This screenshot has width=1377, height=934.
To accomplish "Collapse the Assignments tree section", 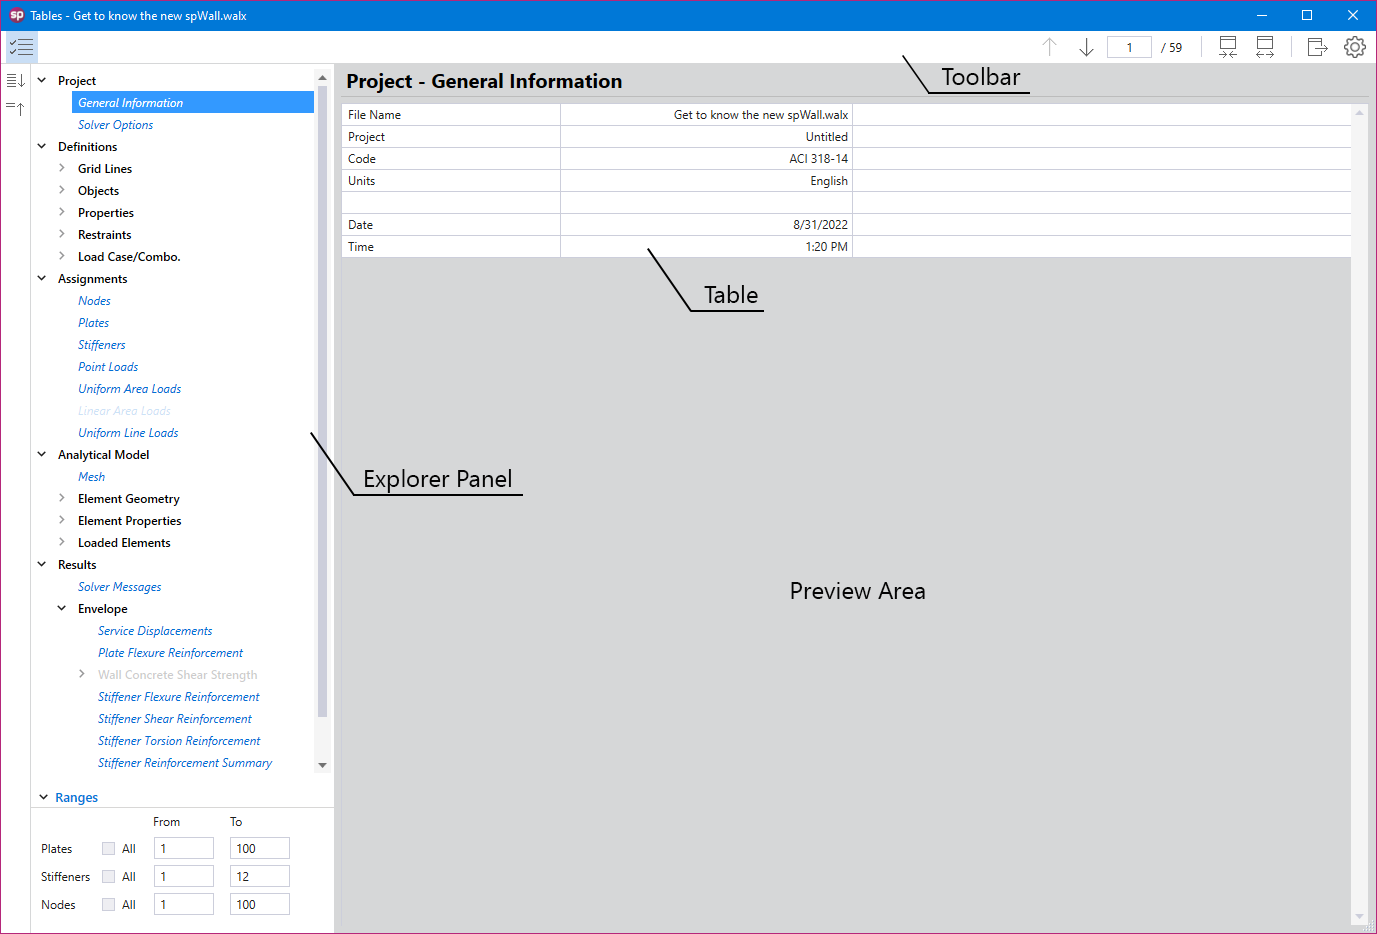I will pos(42,278).
